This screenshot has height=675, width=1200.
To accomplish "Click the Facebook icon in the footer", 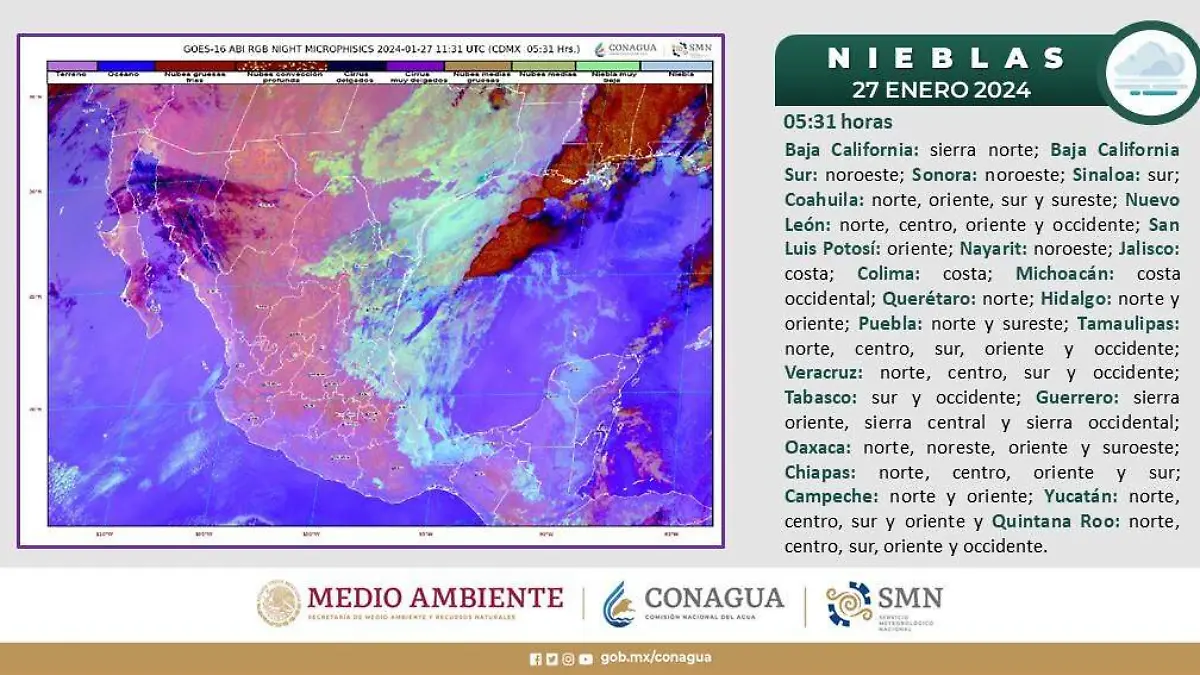I will tap(536, 659).
